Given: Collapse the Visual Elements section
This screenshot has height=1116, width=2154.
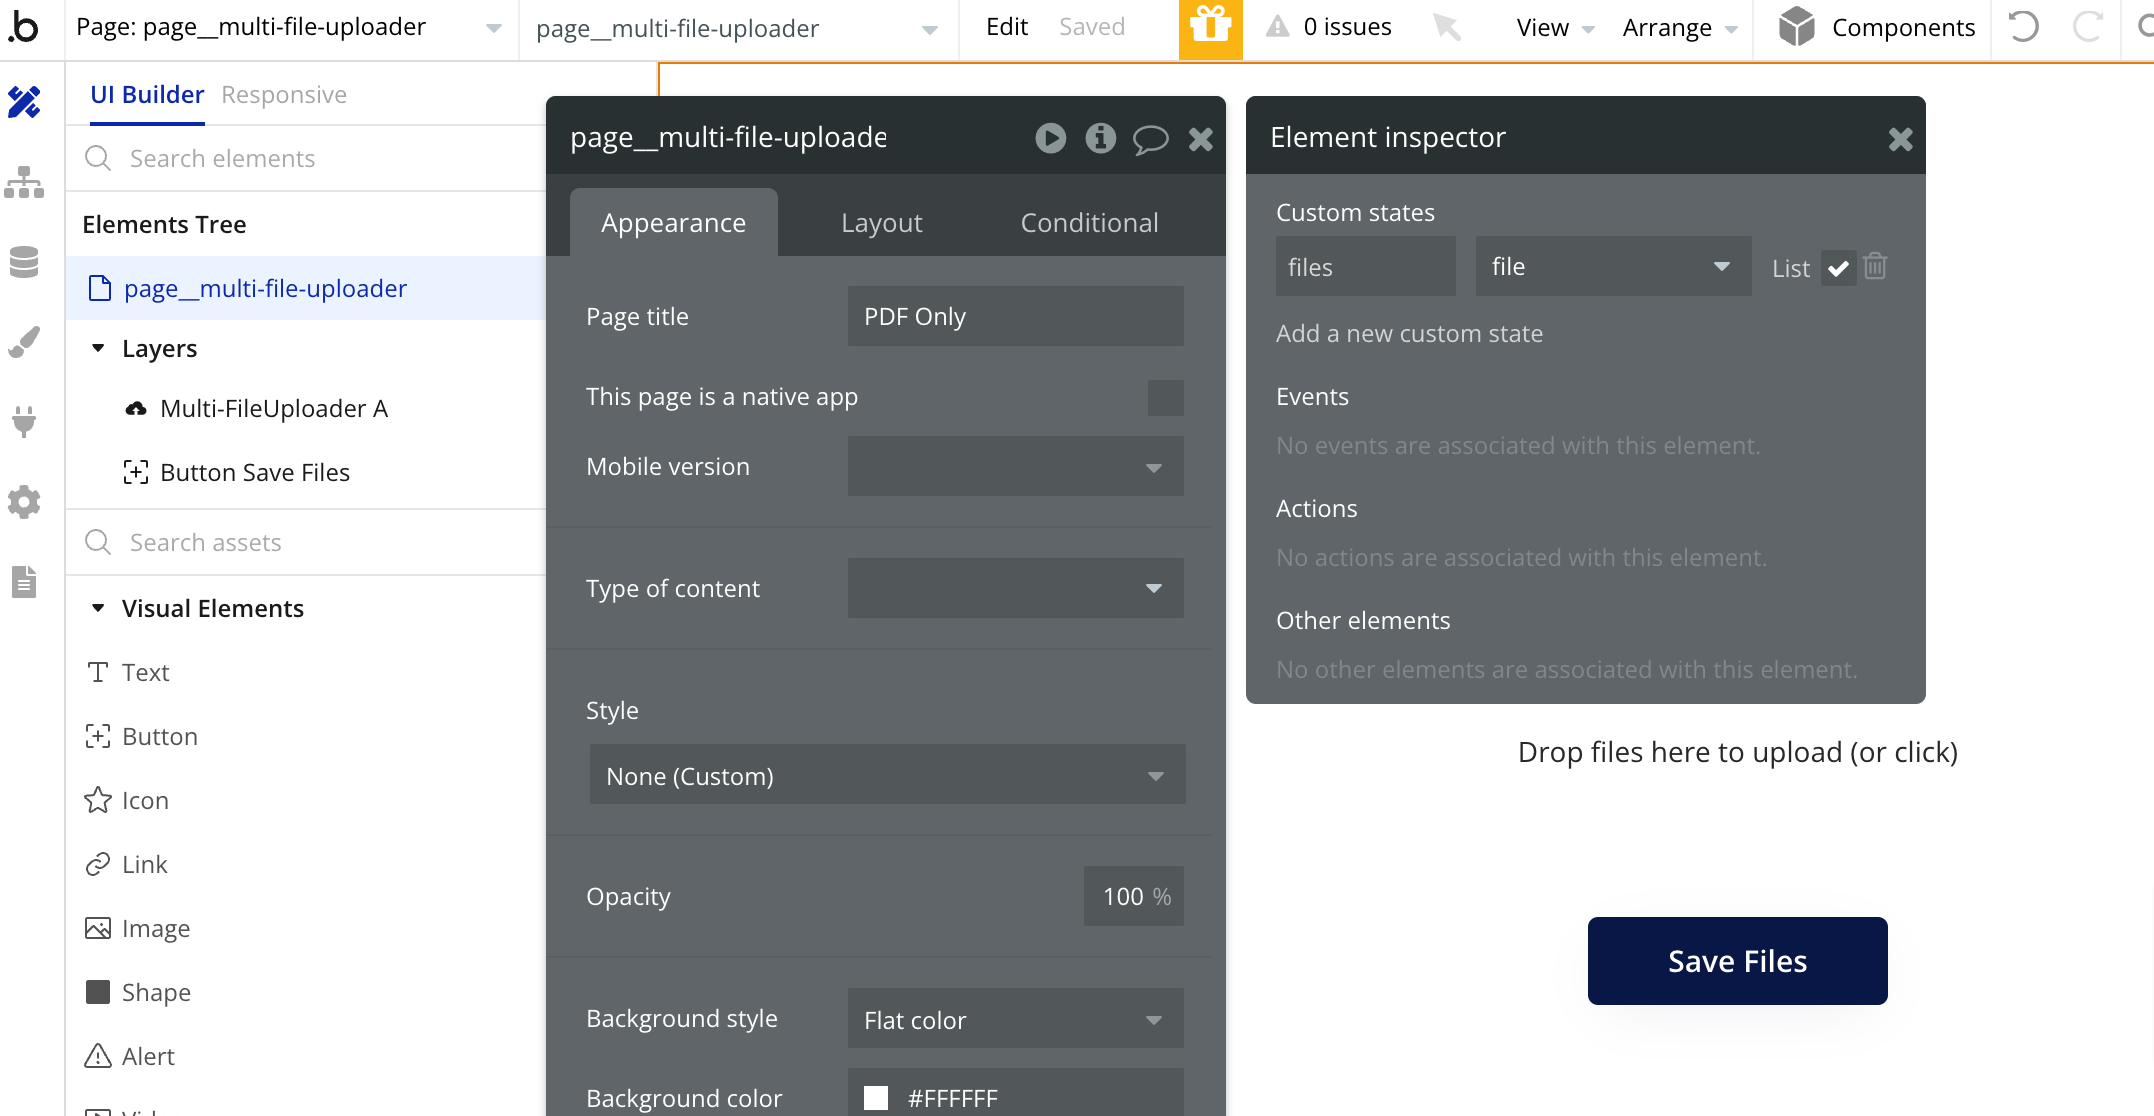Looking at the screenshot, I should [x=98, y=608].
